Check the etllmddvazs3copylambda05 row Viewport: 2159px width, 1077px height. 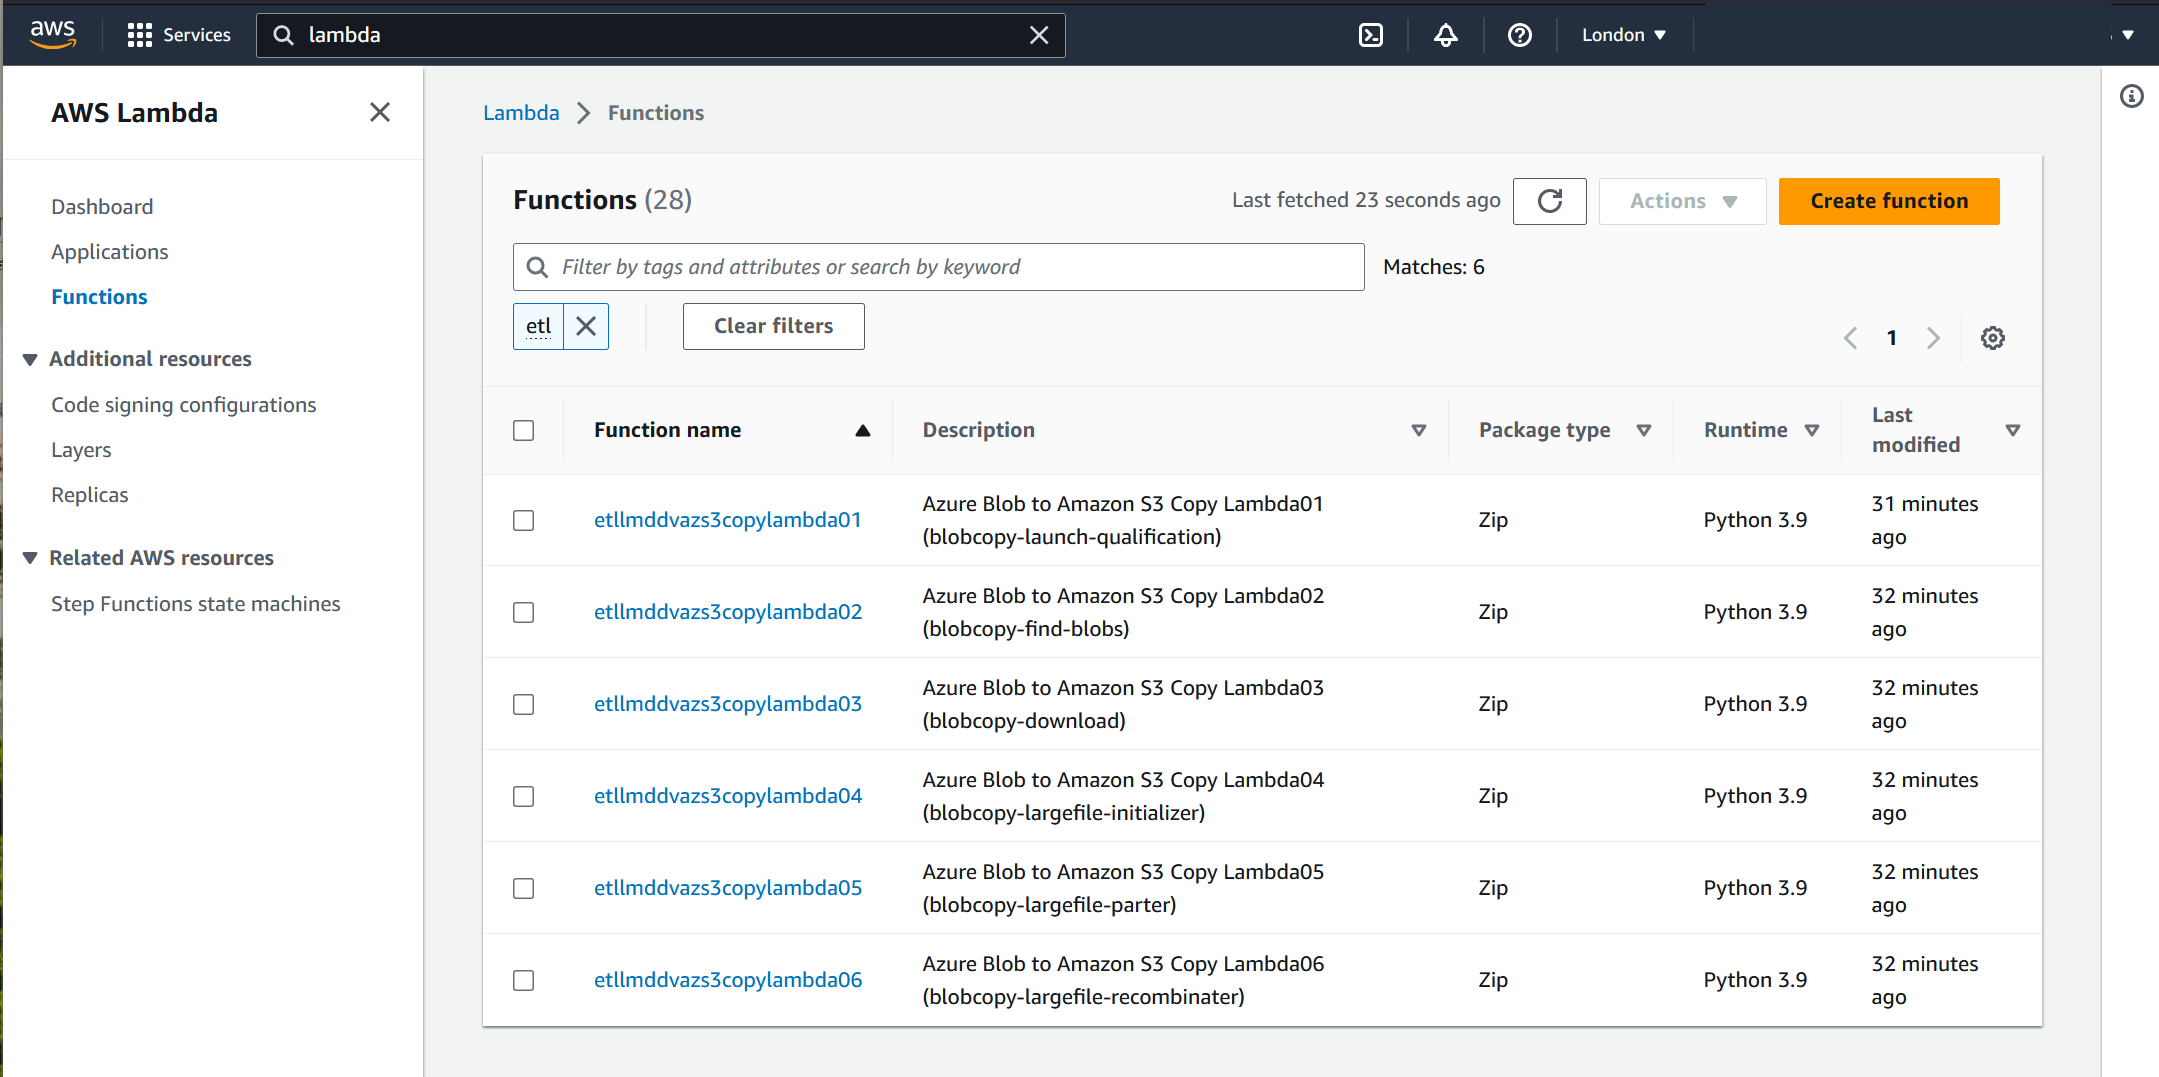click(524, 888)
